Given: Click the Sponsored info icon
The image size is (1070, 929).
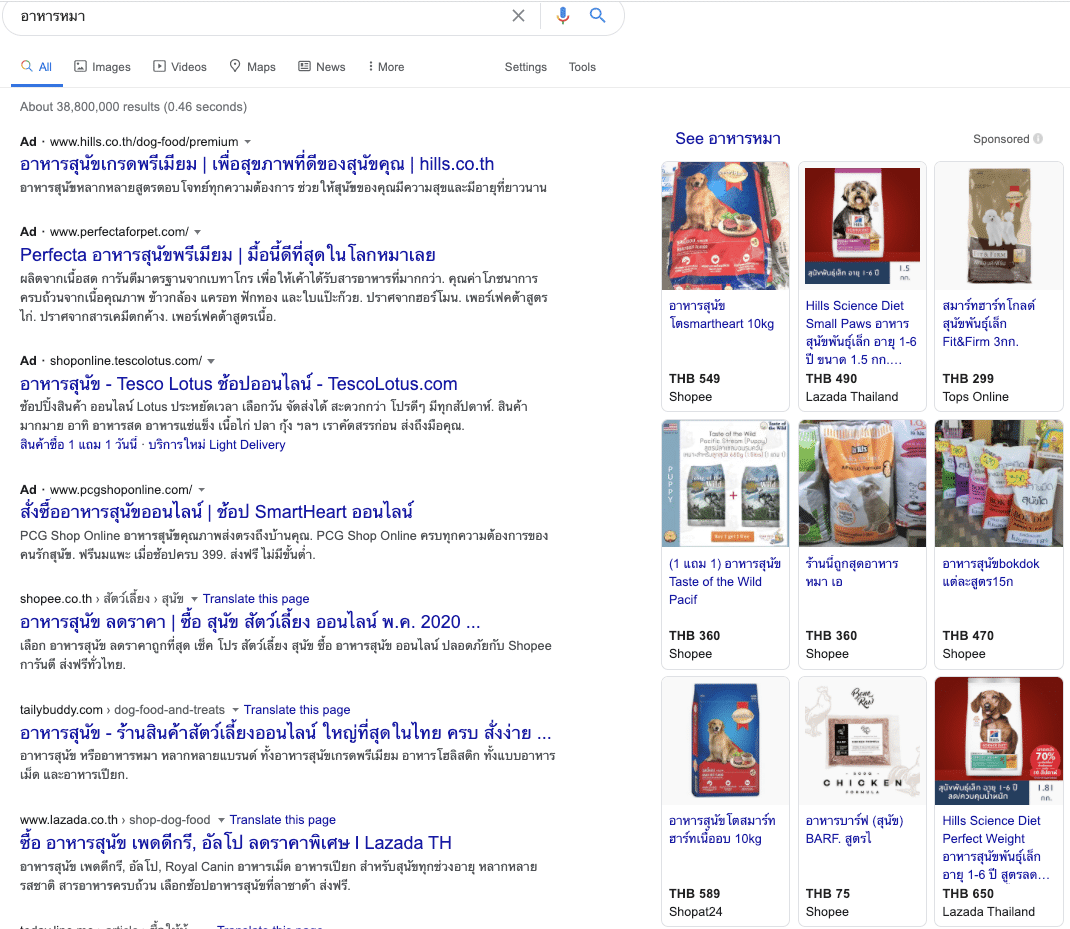Looking at the screenshot, I should click(x=1038, y=139).
